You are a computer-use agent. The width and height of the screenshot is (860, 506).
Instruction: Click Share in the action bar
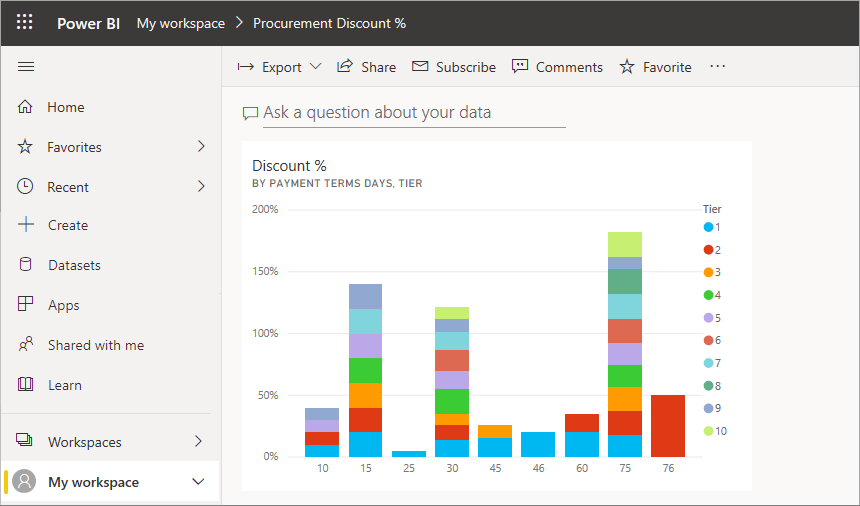point(366,67)
